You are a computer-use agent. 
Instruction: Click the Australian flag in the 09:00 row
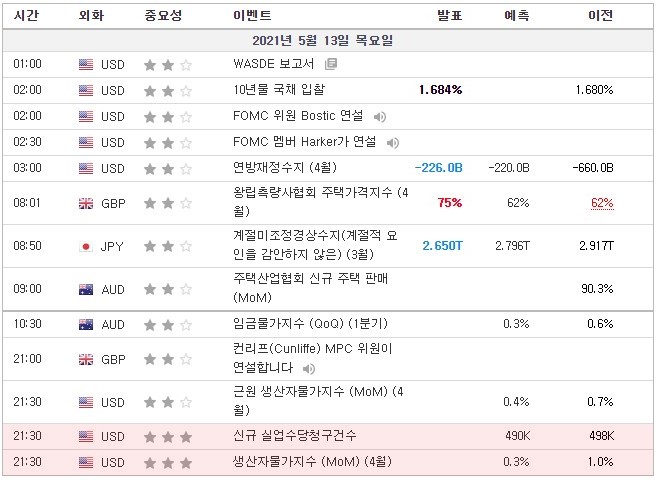[86, 290]
